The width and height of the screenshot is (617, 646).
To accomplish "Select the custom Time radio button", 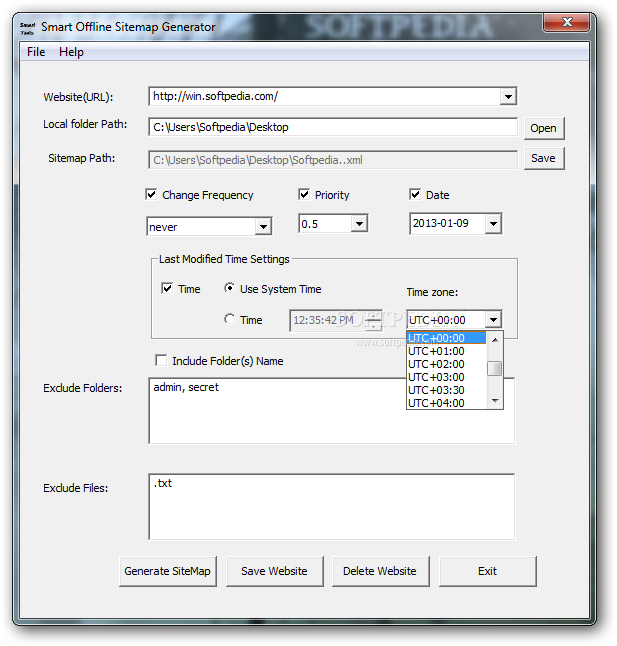I will (x=229, y=319).
